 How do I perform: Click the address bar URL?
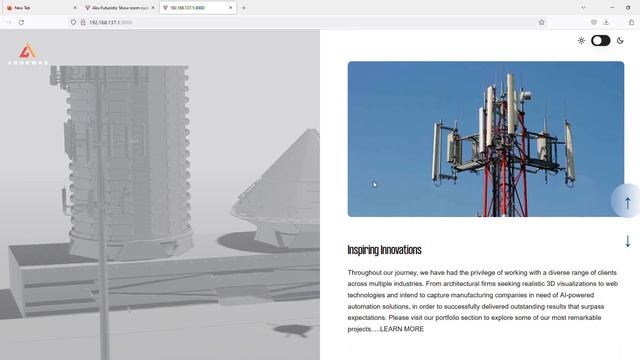pos(111,22)
